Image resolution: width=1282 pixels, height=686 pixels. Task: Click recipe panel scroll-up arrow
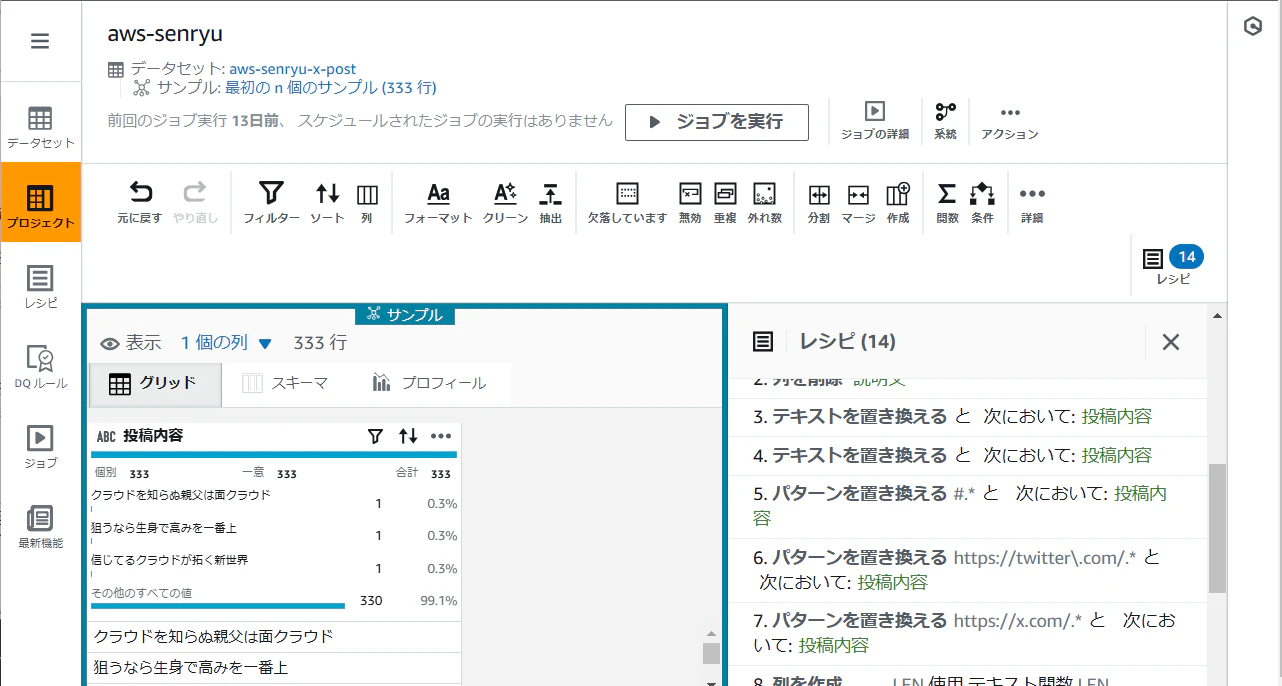click(x=1217, y=316)
